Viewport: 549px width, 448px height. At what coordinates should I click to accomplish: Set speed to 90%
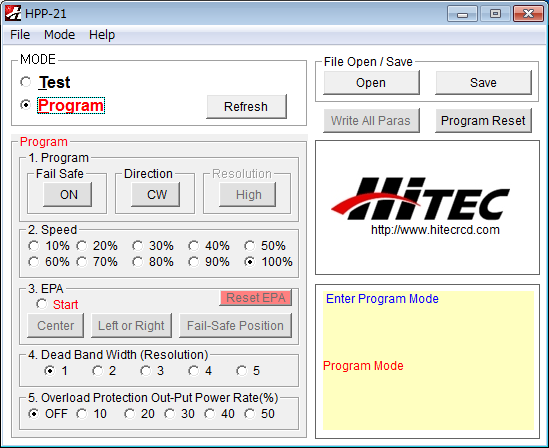pos(194,262)
